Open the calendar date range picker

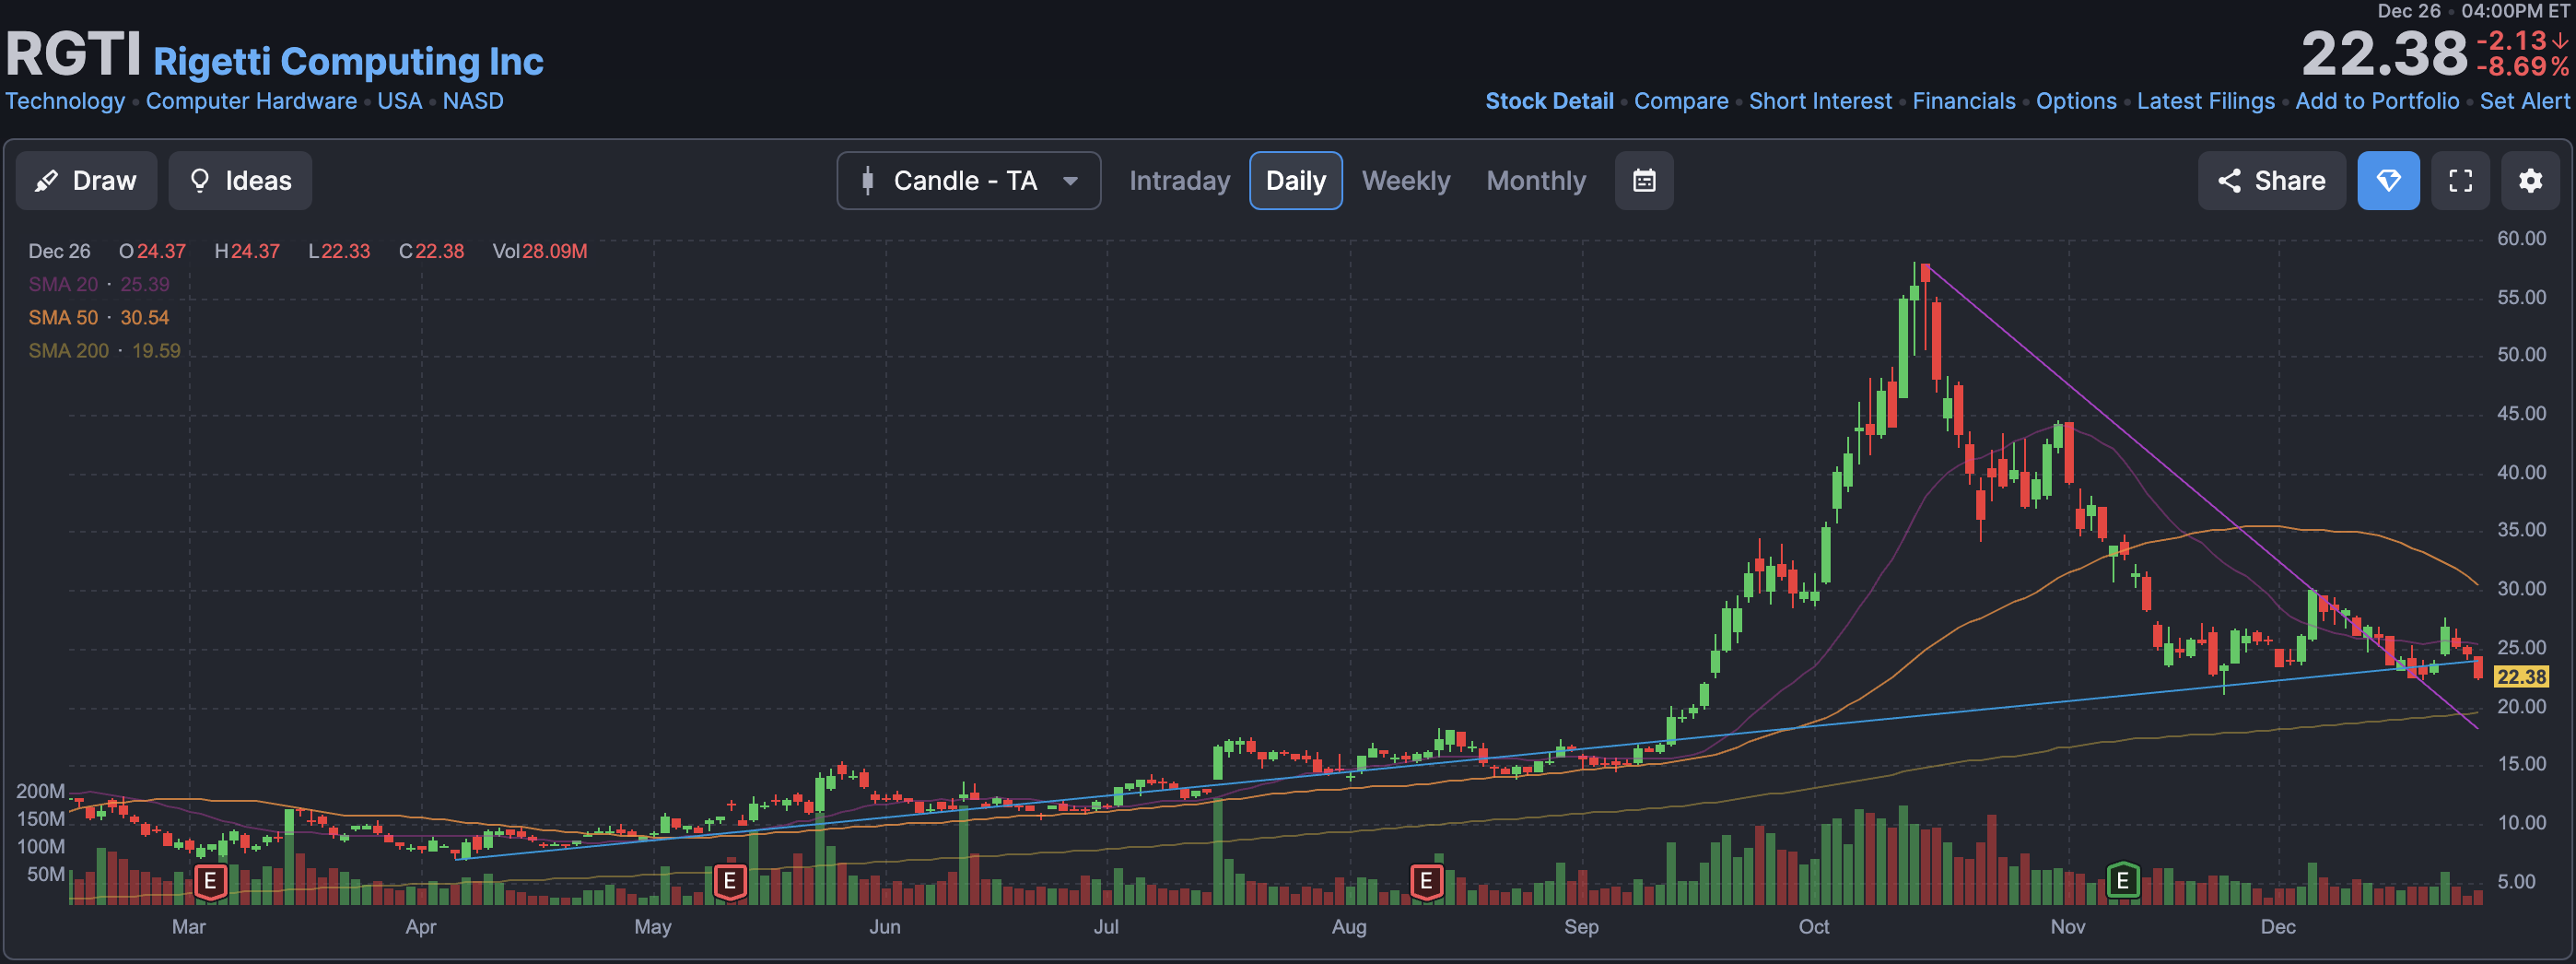click(x=1644, y=181)
